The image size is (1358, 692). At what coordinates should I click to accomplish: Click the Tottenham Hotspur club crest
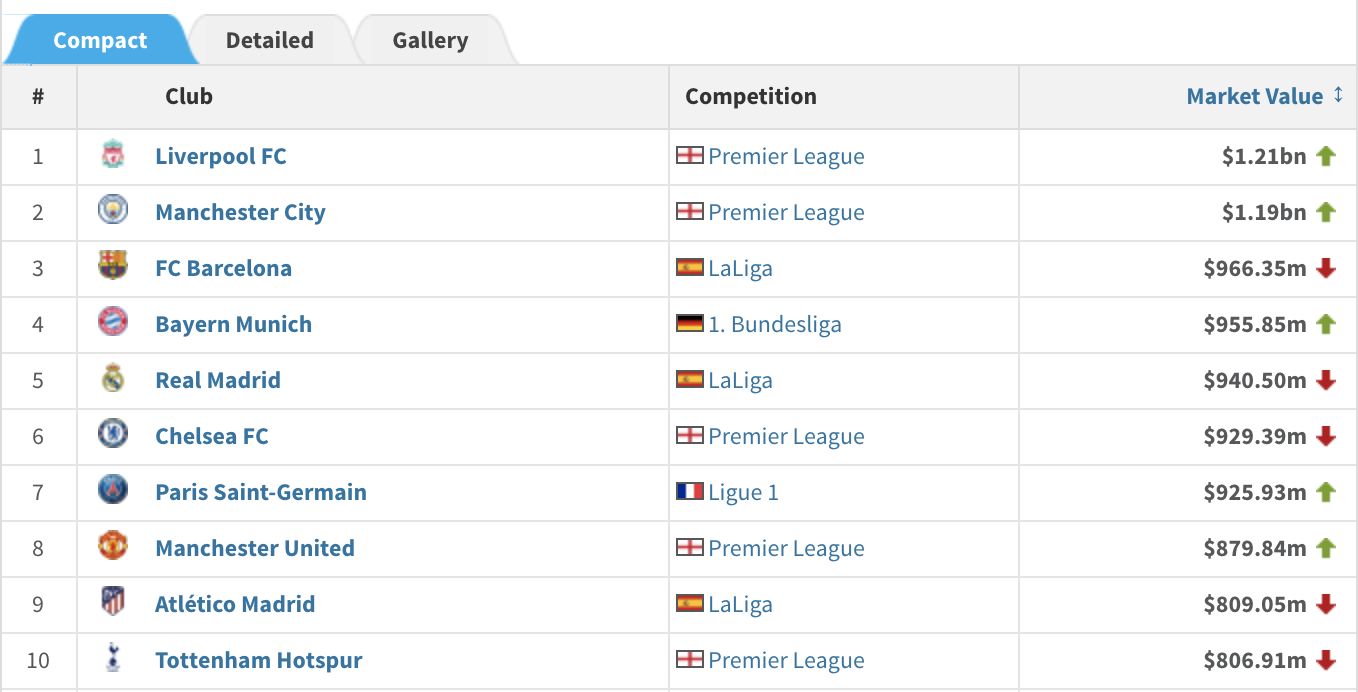coord(113,659)
